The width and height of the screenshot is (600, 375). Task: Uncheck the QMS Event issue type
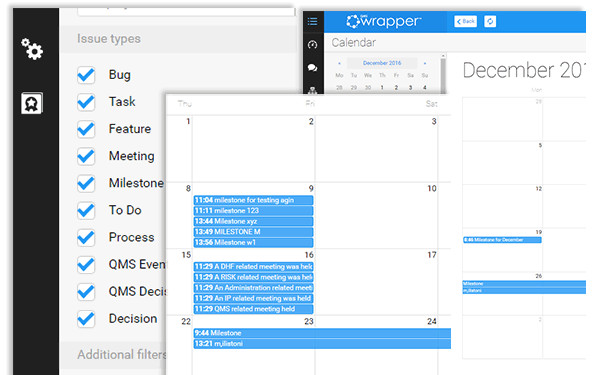[x=86, y=264]
